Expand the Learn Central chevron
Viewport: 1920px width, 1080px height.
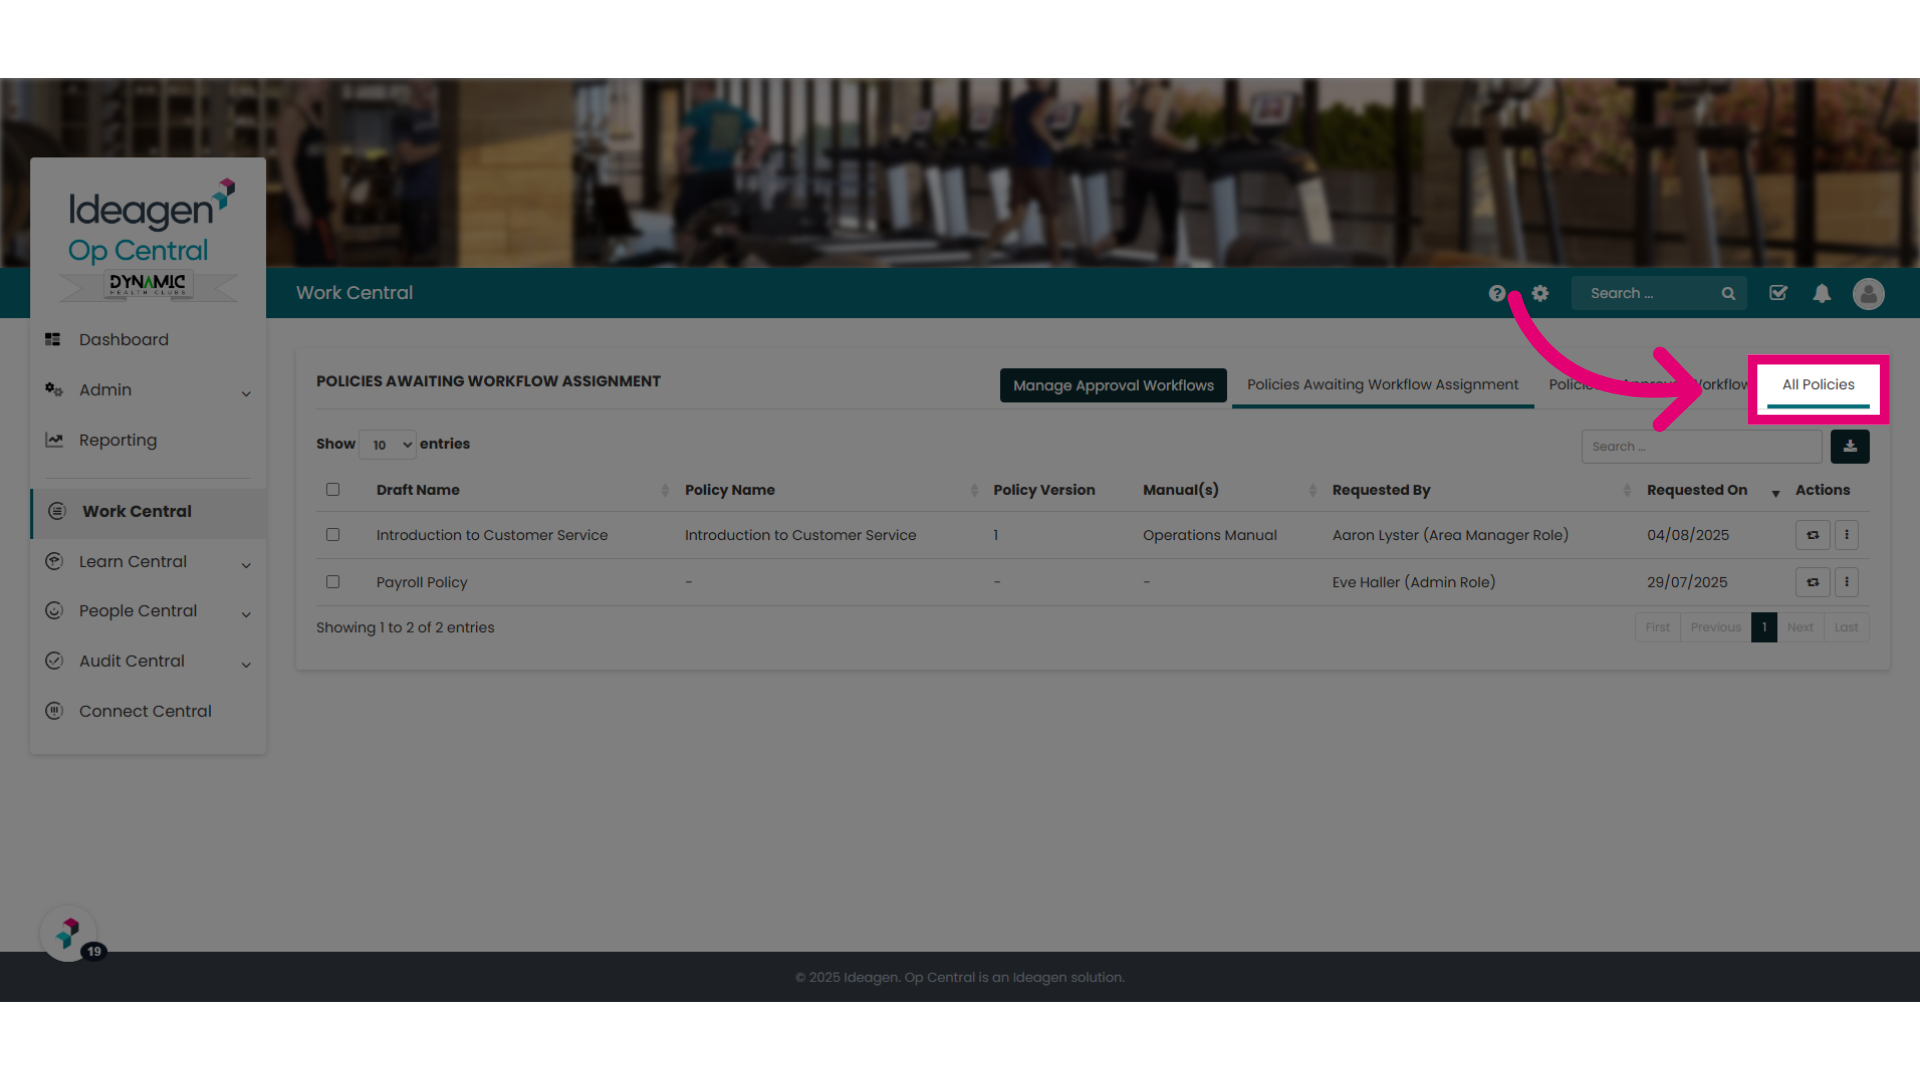pos(246,565)
